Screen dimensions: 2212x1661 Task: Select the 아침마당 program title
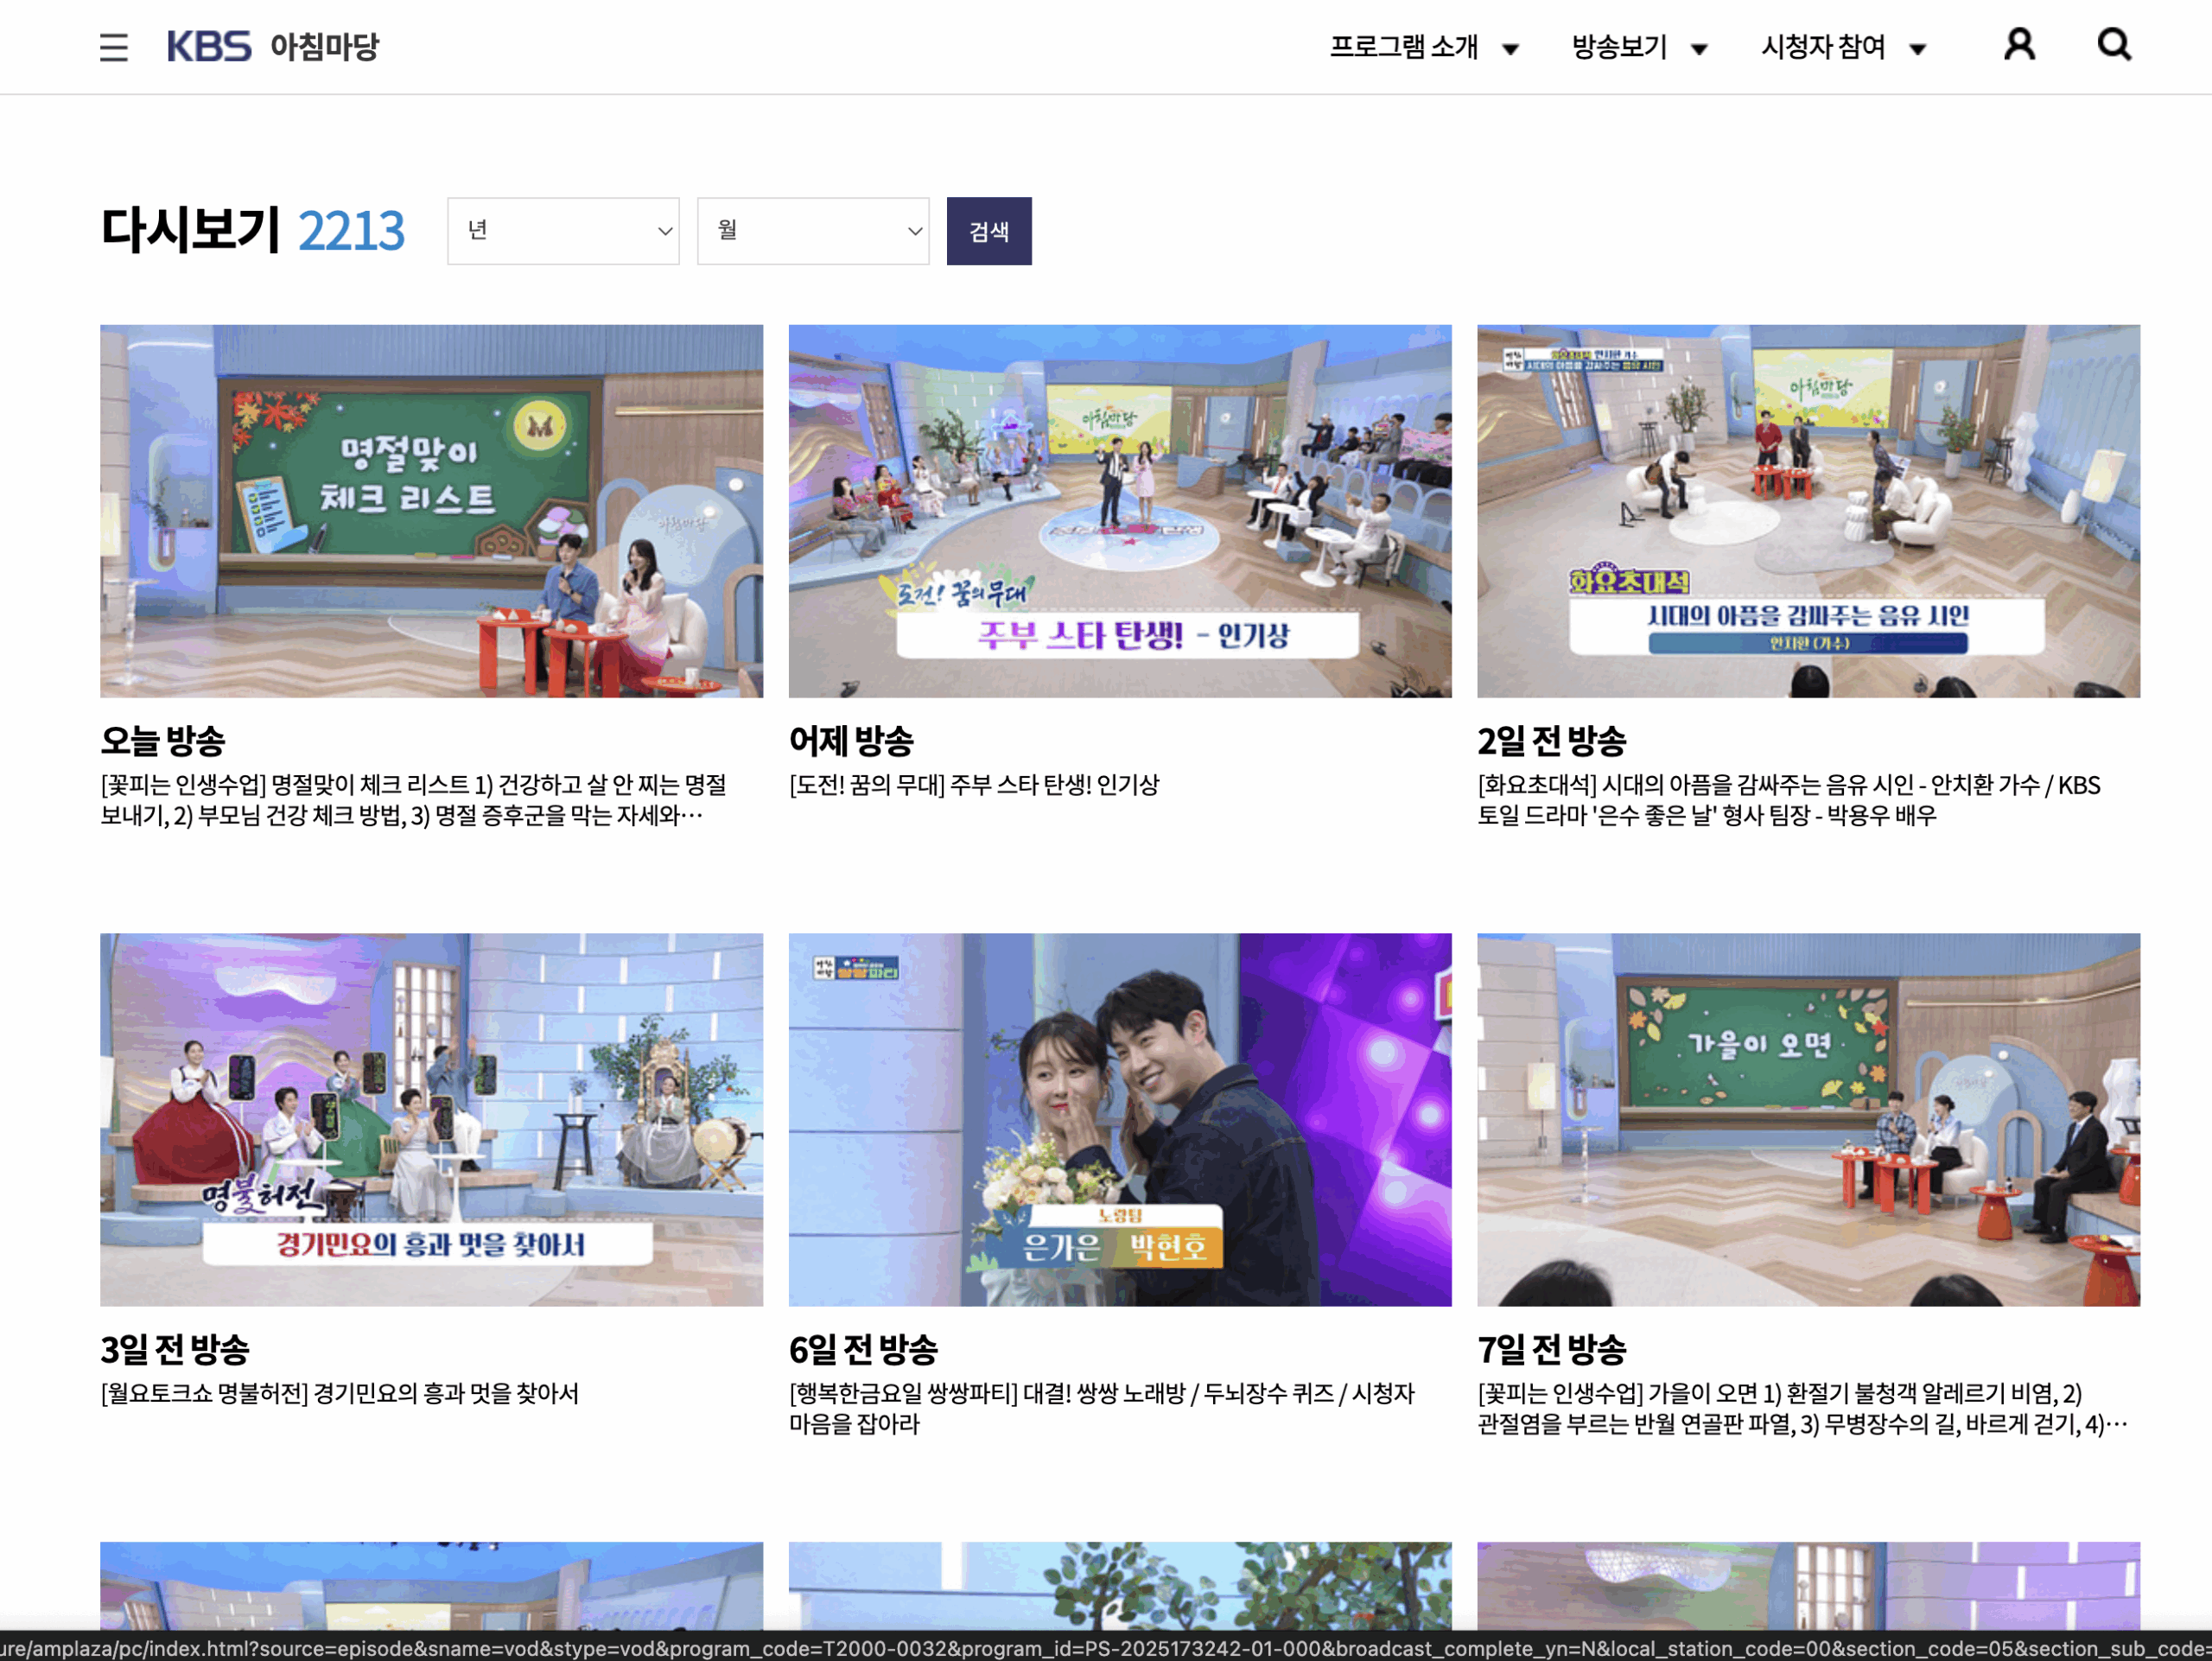tap(324, 47)
